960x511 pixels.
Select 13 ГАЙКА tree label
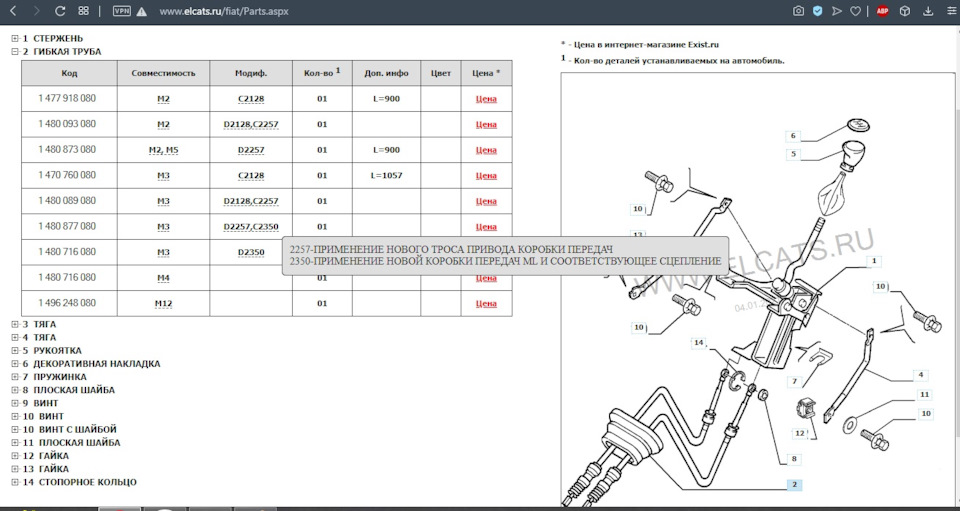point(45,469)
